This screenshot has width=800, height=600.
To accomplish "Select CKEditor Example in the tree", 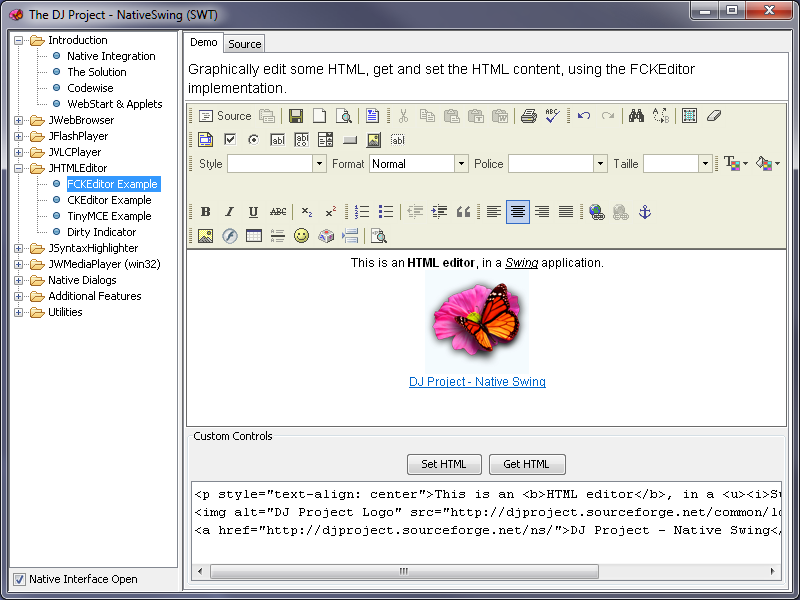I will point(109,200).
